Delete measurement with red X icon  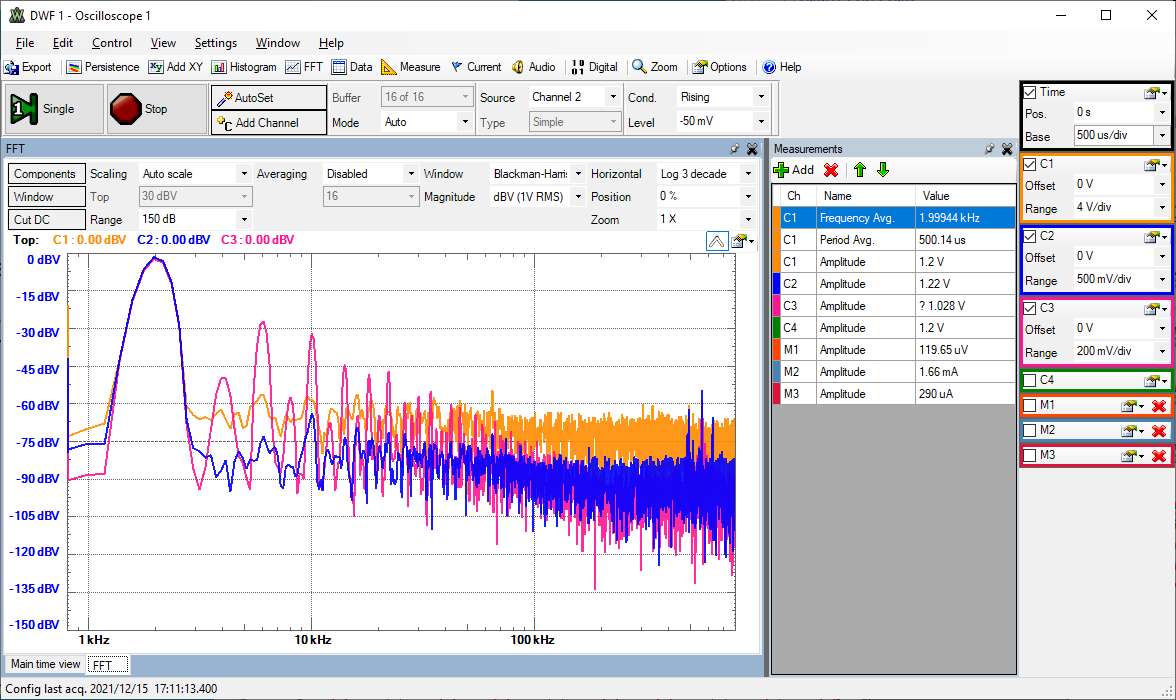pos(830,170)
